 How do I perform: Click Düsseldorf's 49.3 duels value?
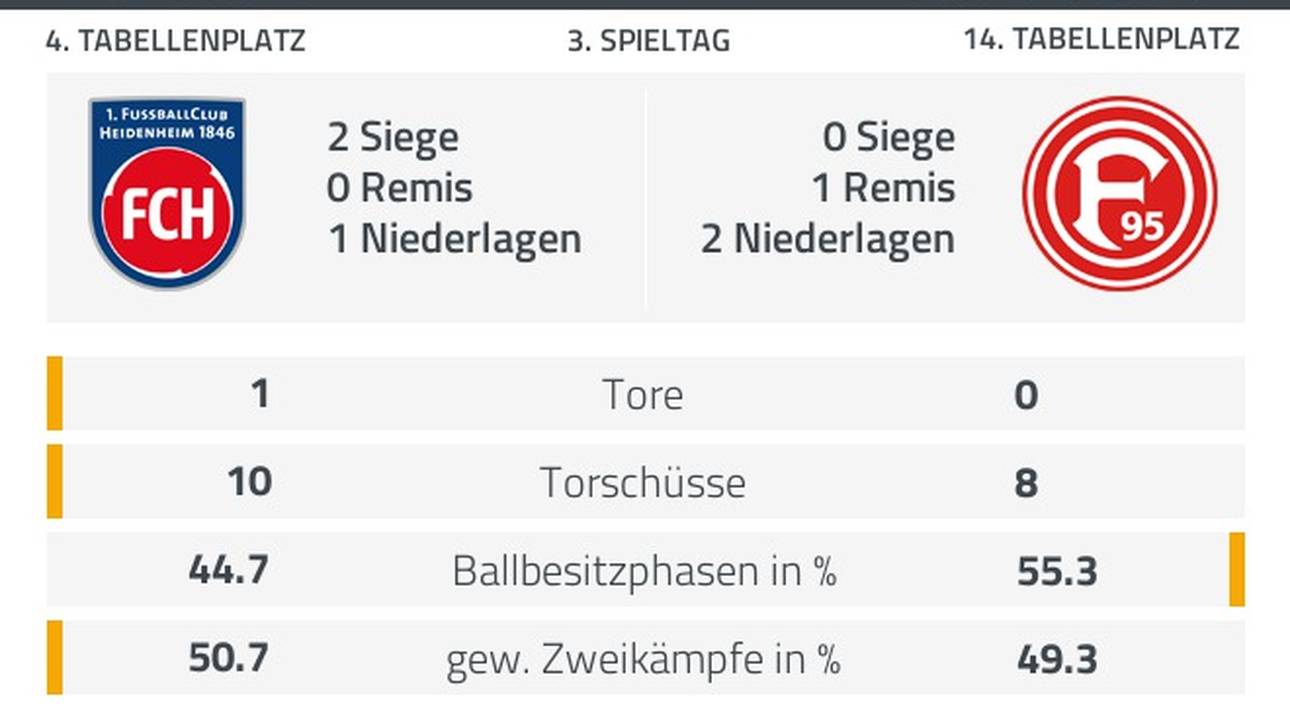coord(1057,659)
